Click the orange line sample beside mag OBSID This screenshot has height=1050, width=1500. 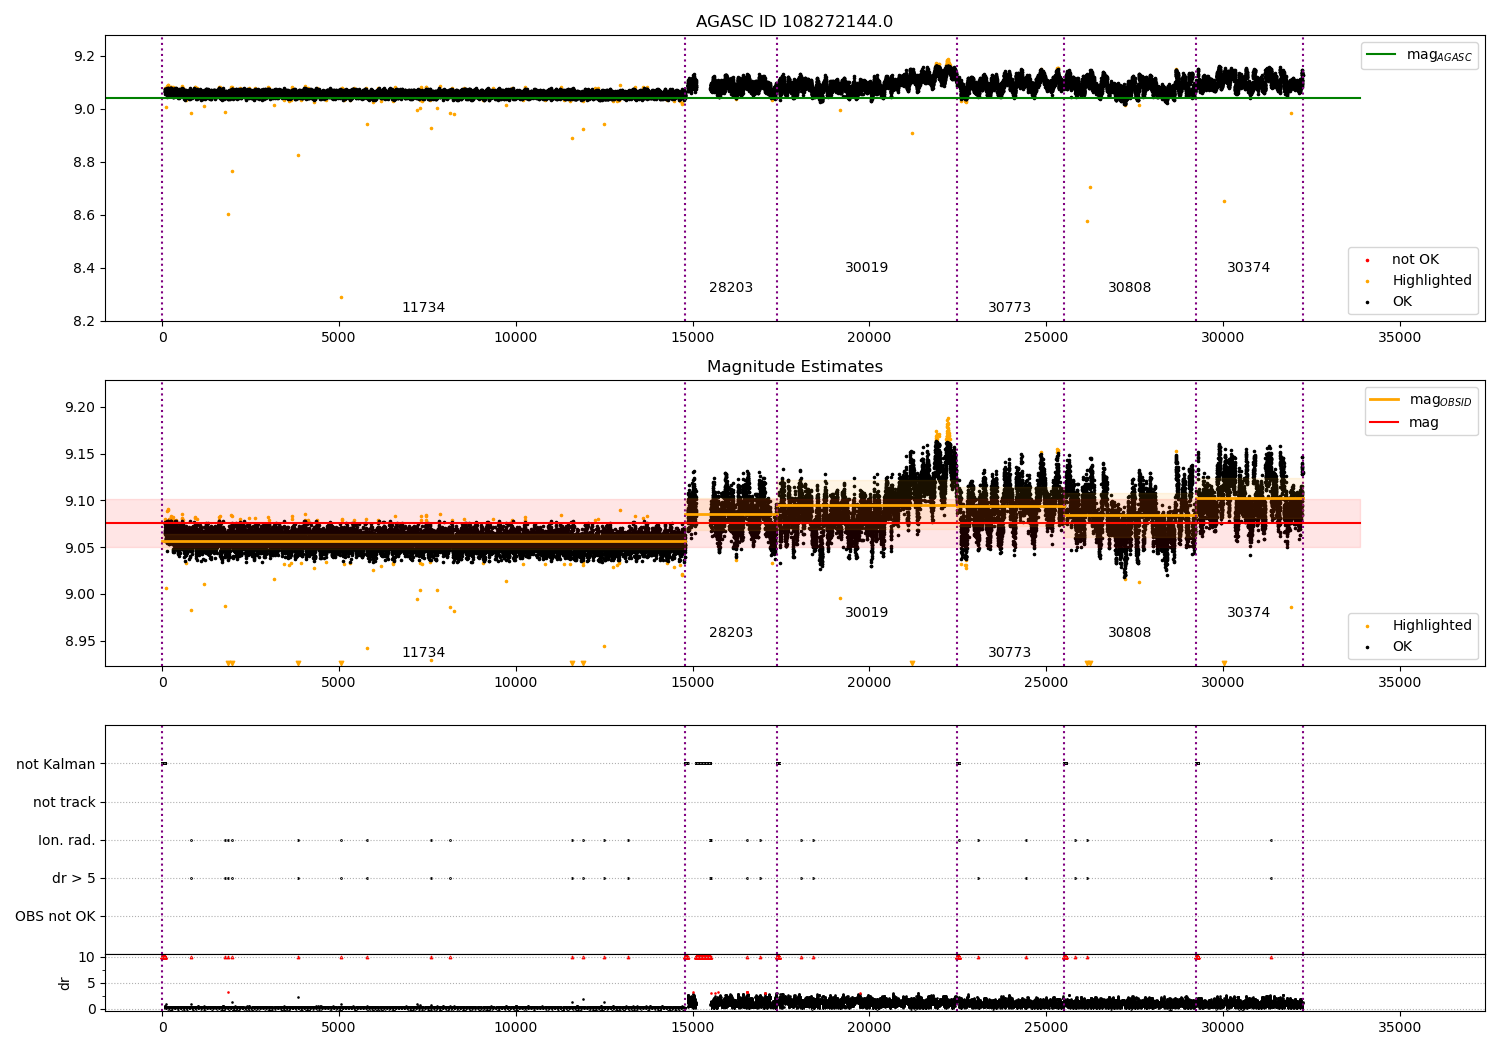1384,400
